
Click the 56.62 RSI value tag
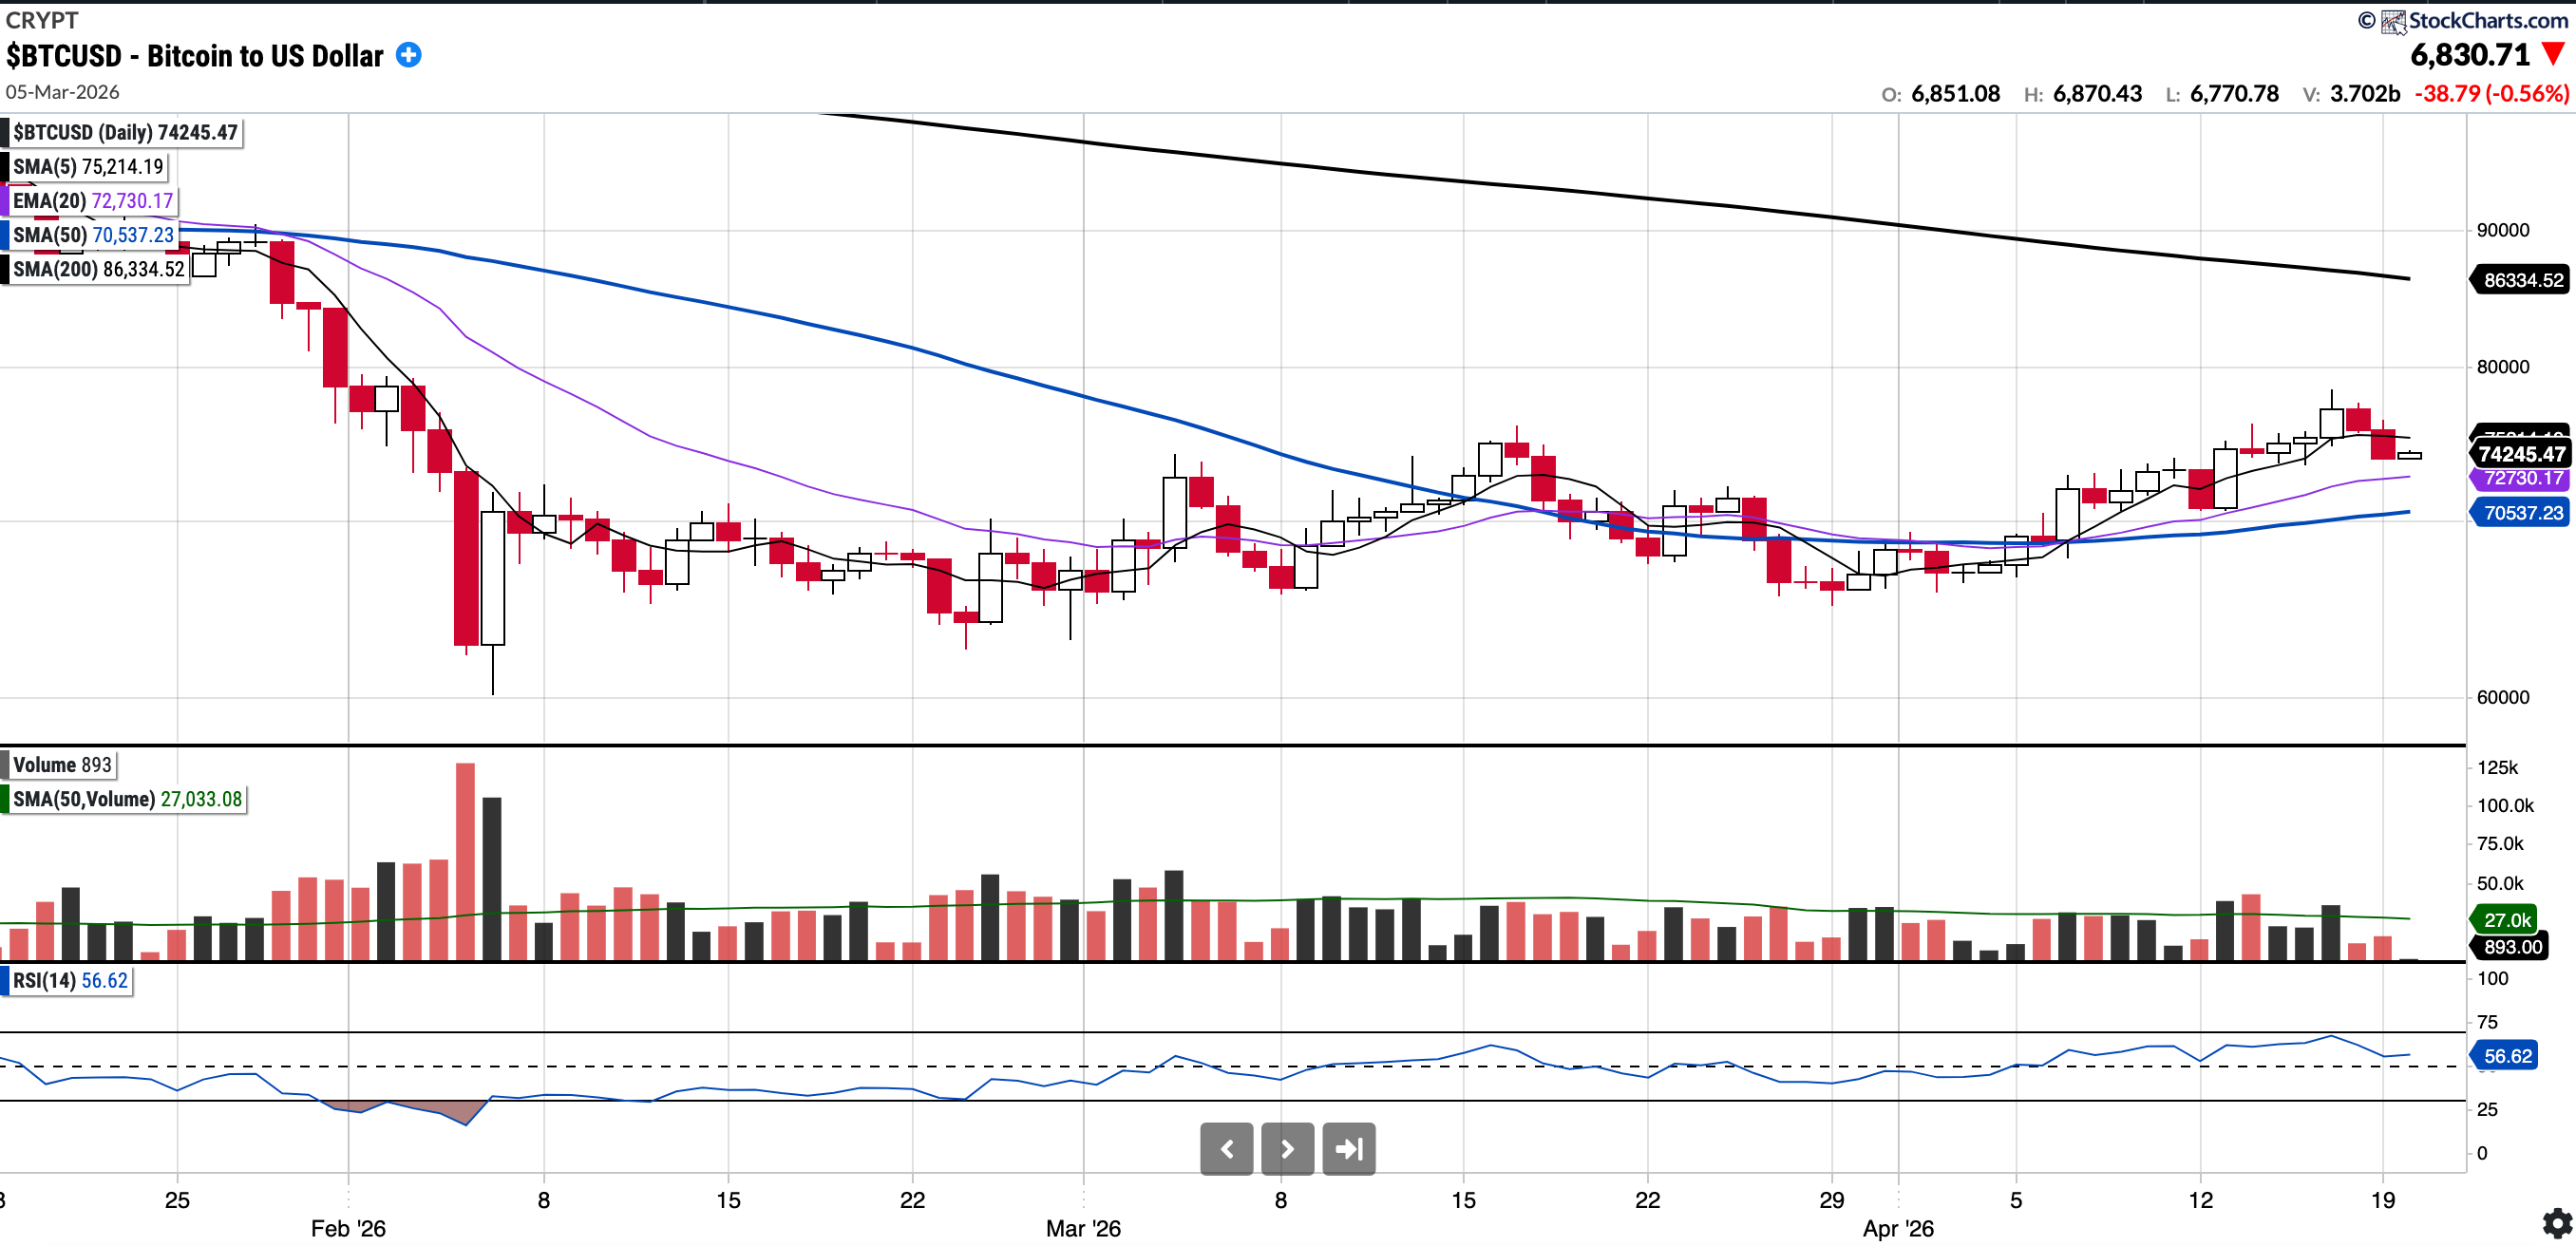pos(2506,1056)
